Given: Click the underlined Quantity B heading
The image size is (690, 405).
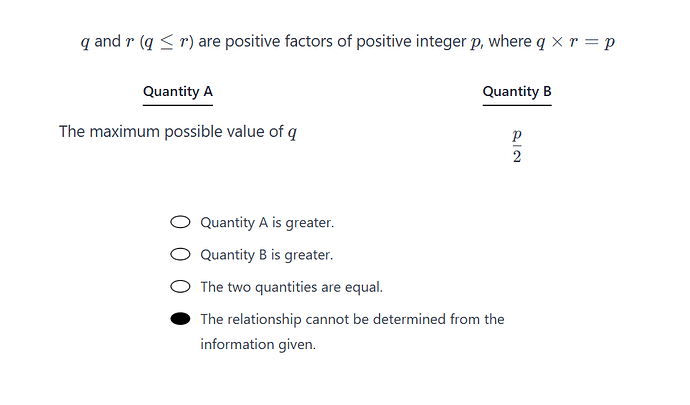Looking at the screenshot, I should [x=517, y=92].
